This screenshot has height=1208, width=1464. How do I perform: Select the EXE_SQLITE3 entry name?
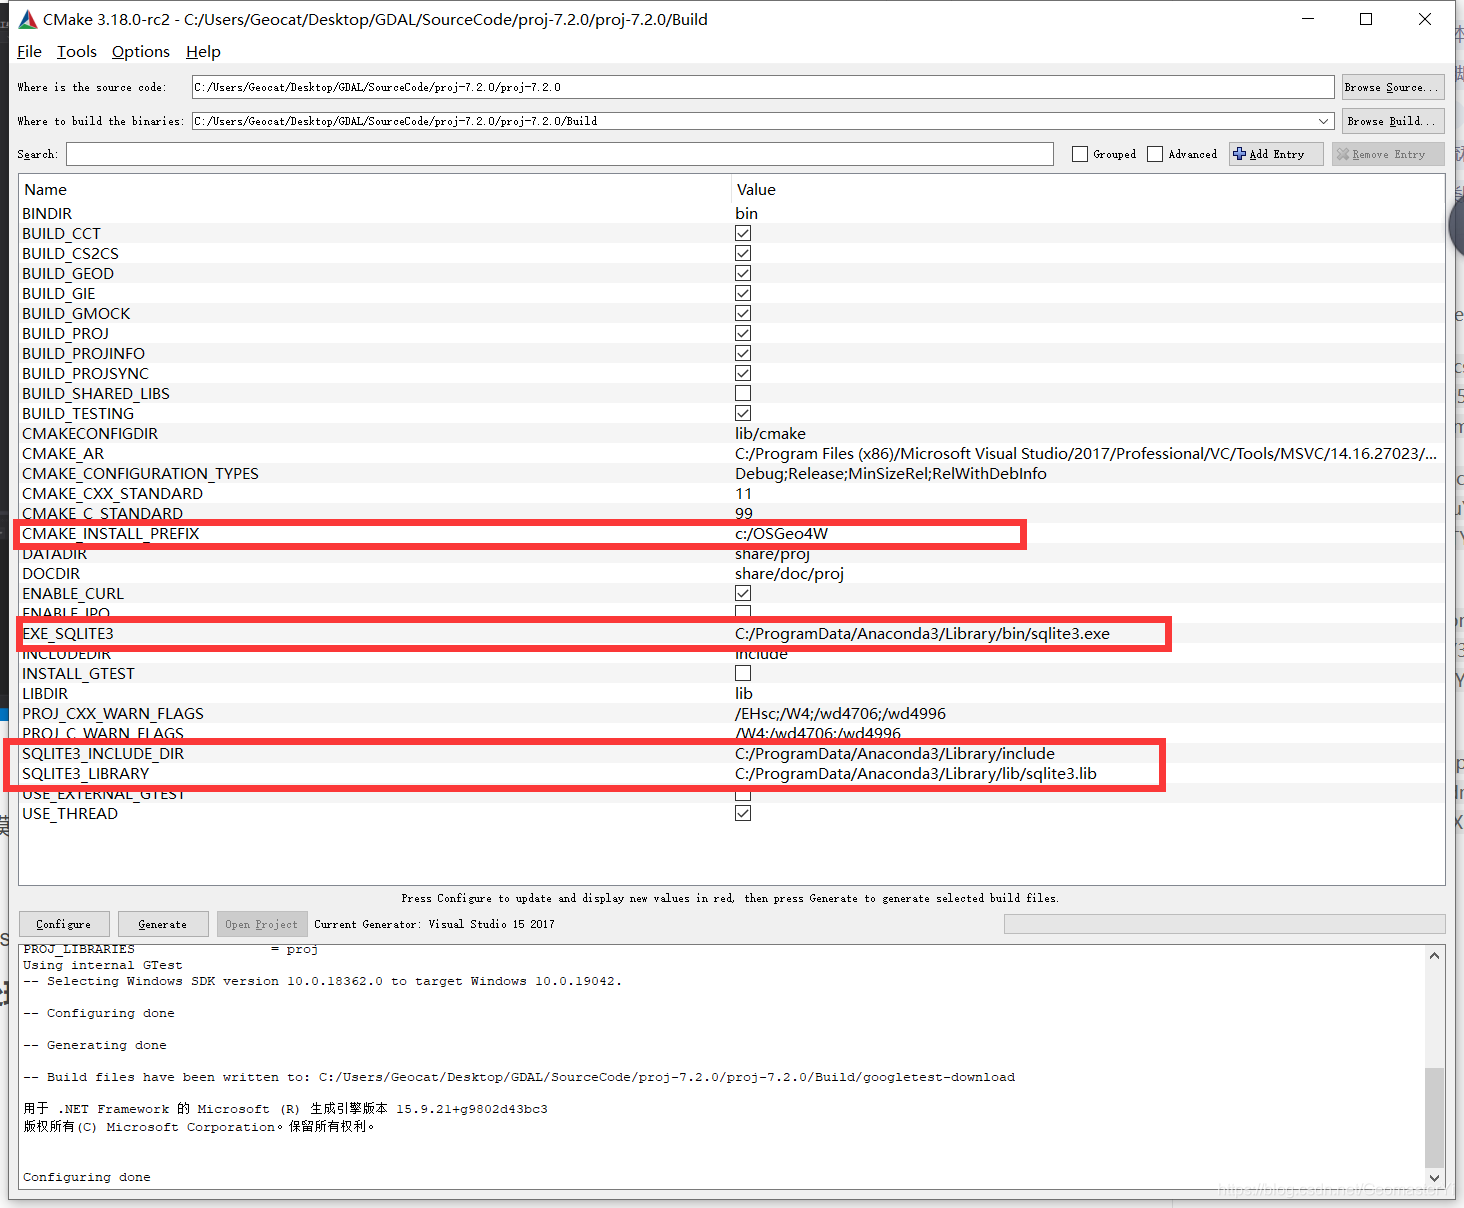click(68, 633)
